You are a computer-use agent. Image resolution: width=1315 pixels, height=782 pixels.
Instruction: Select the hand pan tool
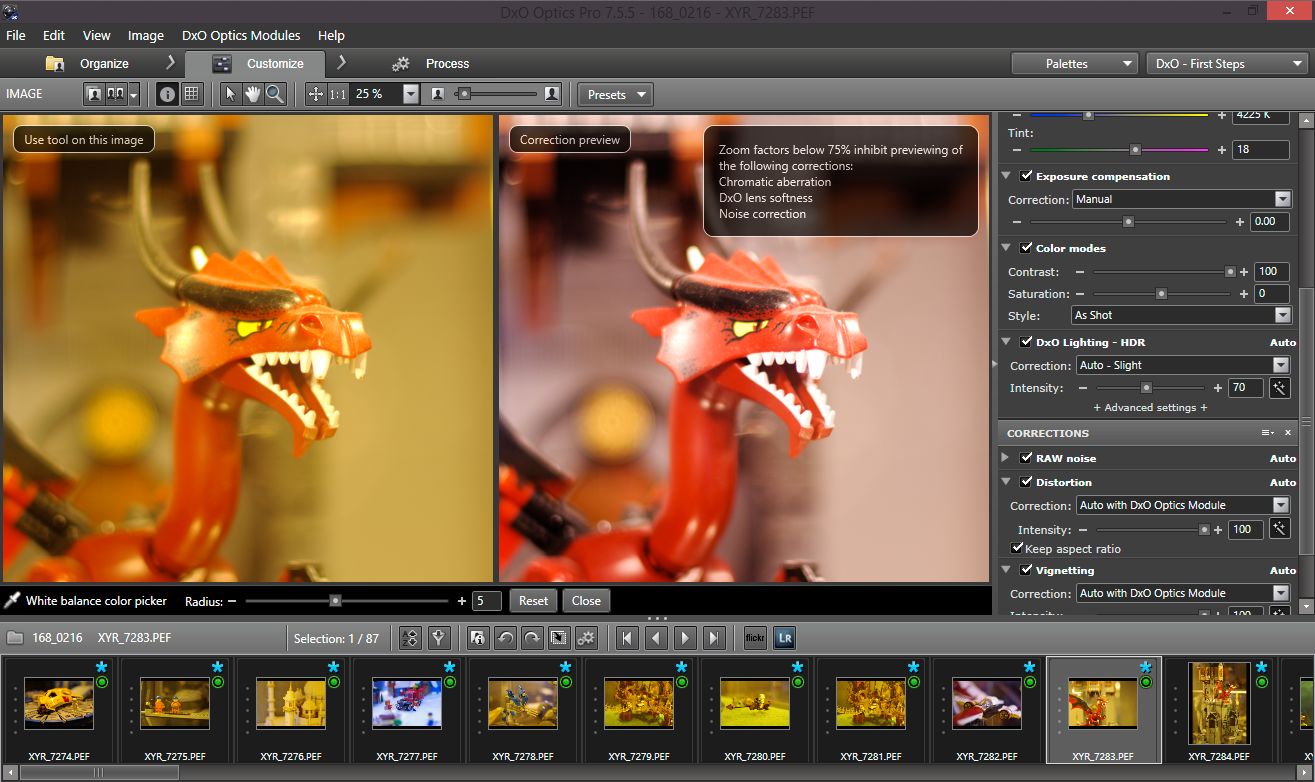pyautogui.click(x=252, y=94)
